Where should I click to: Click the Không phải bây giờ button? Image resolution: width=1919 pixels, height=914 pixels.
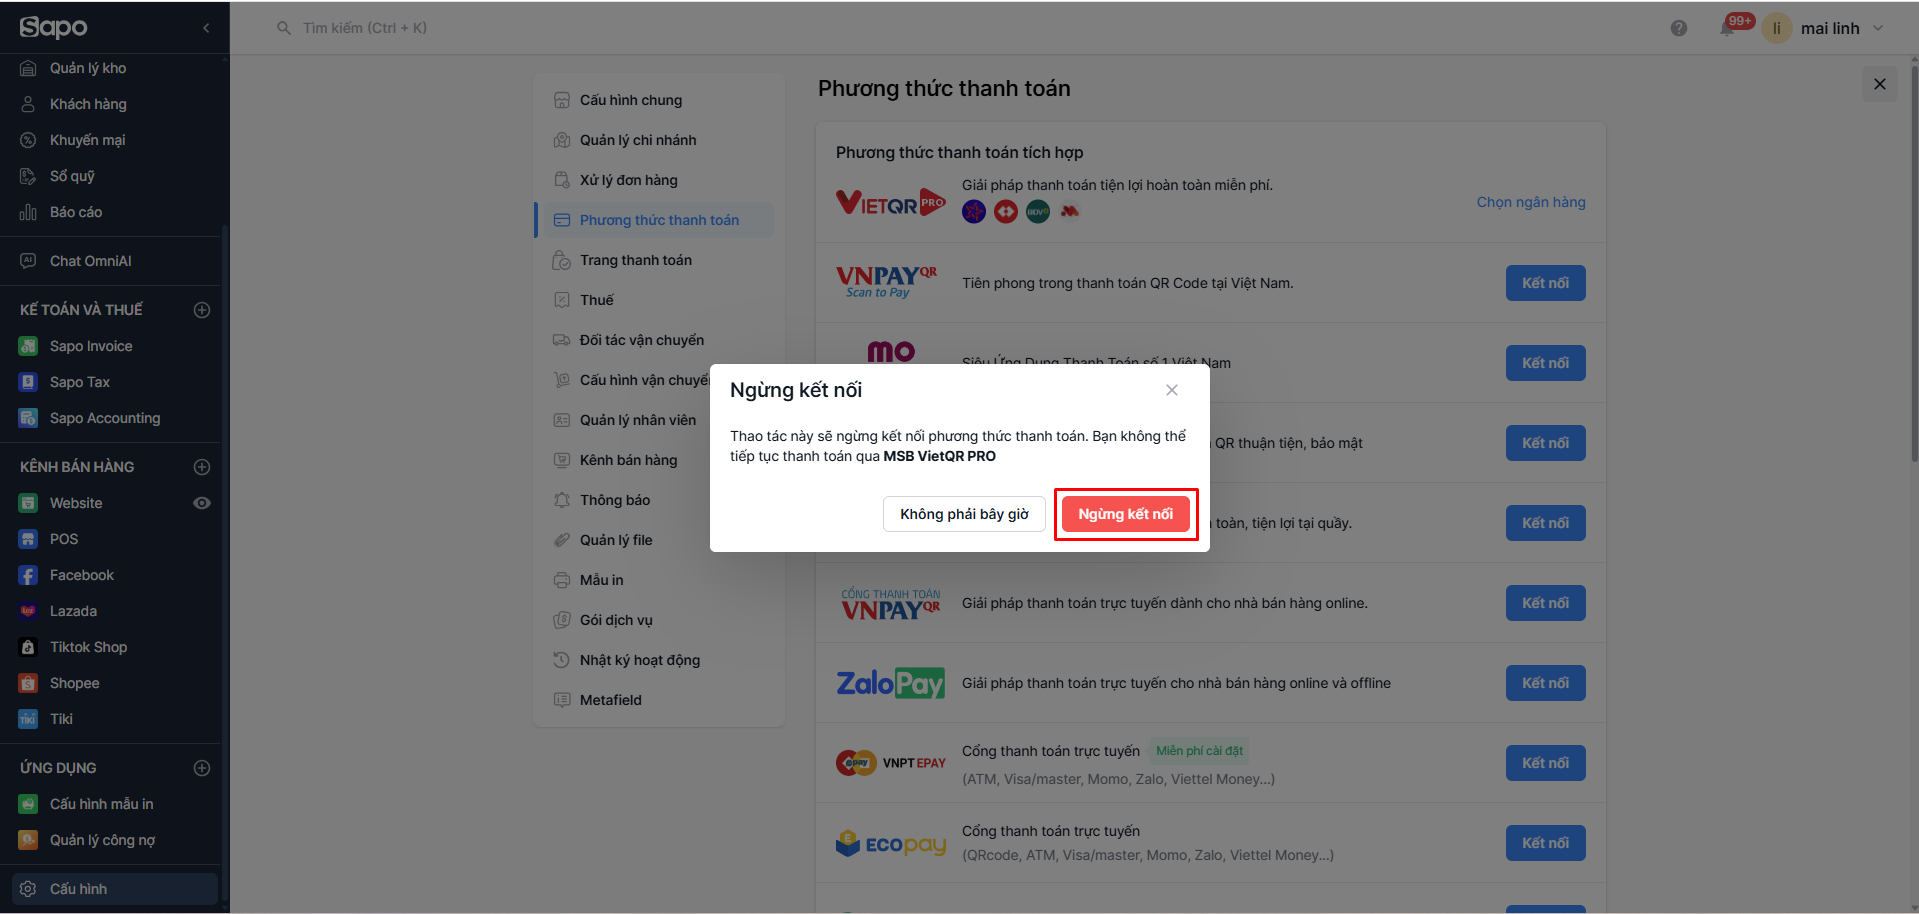tap(964, 514)
